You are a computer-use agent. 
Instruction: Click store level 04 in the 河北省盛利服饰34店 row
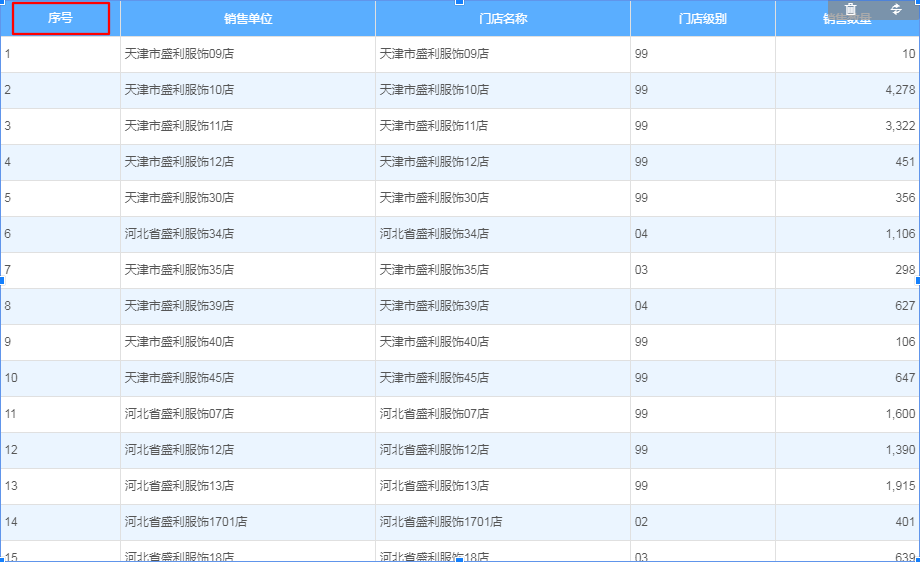[x=641, y=233]
